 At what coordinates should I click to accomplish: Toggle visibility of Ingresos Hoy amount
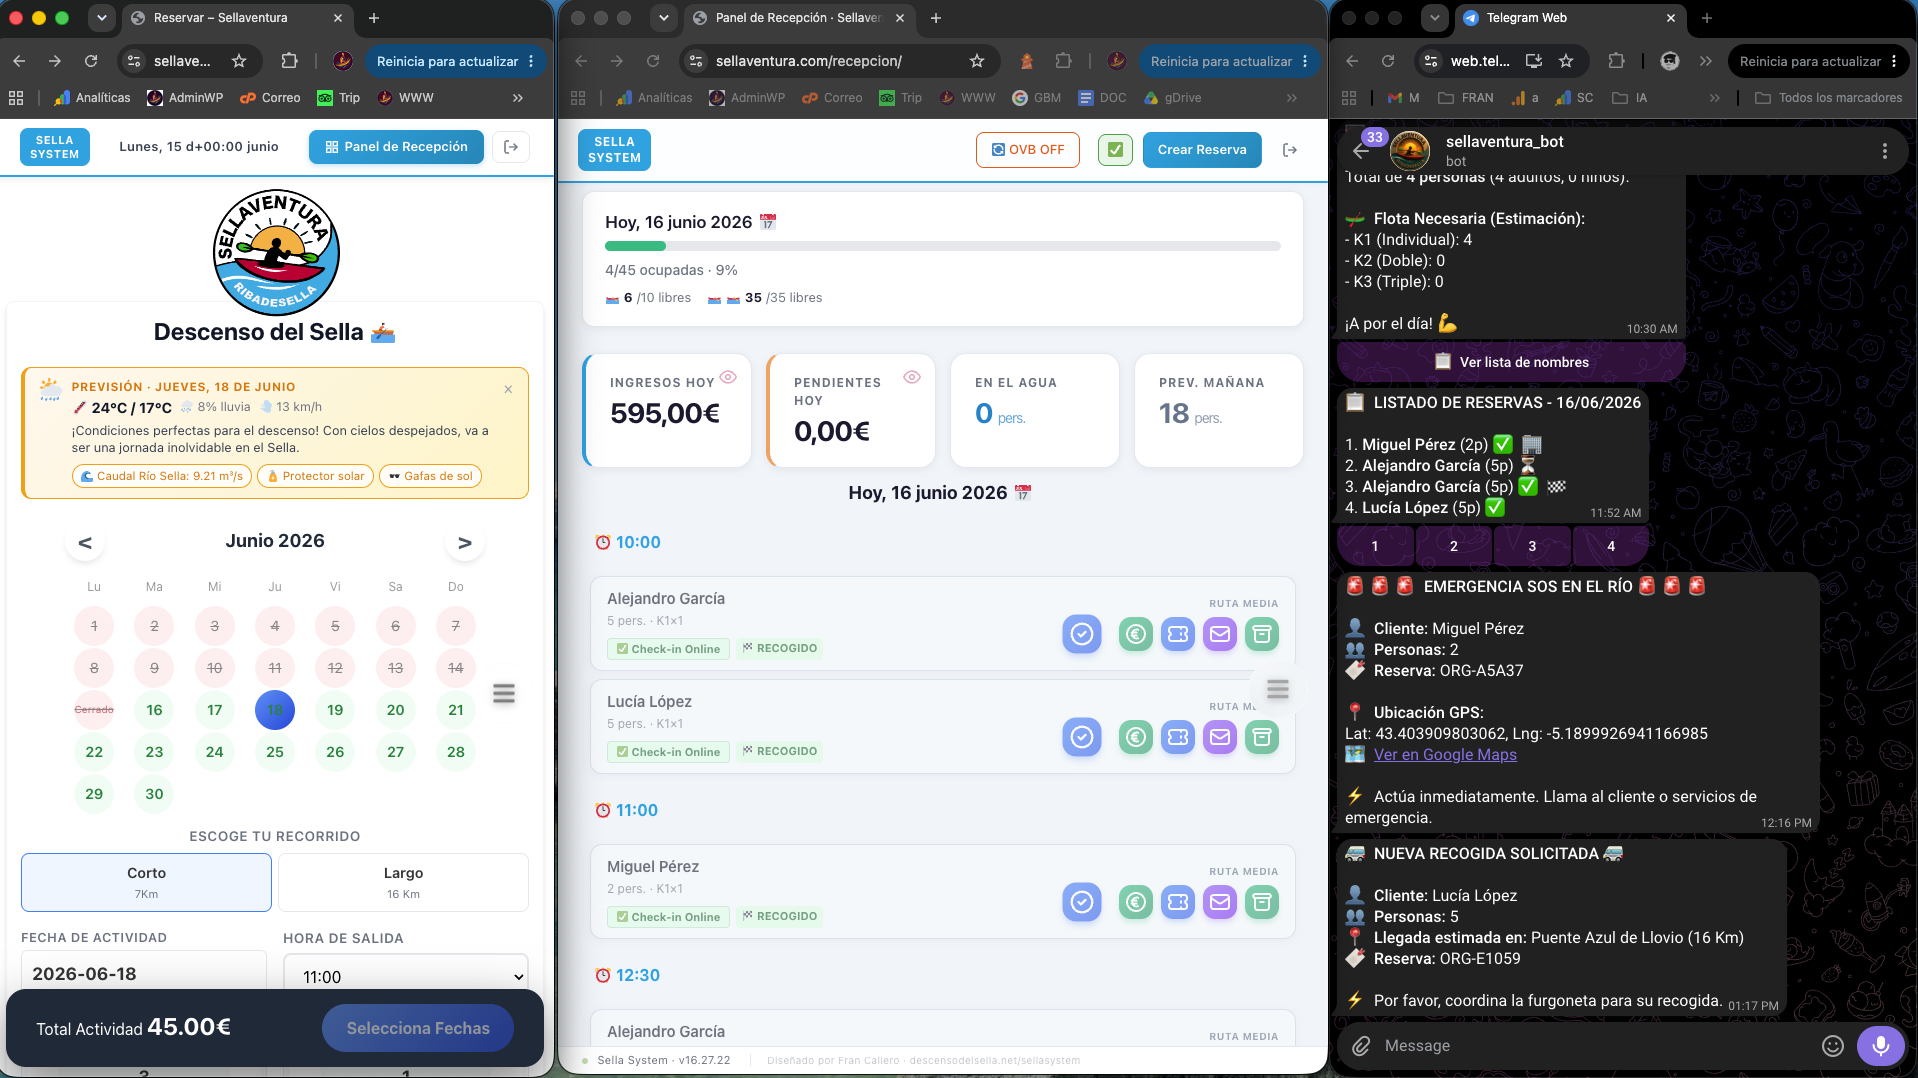point(728,377)
